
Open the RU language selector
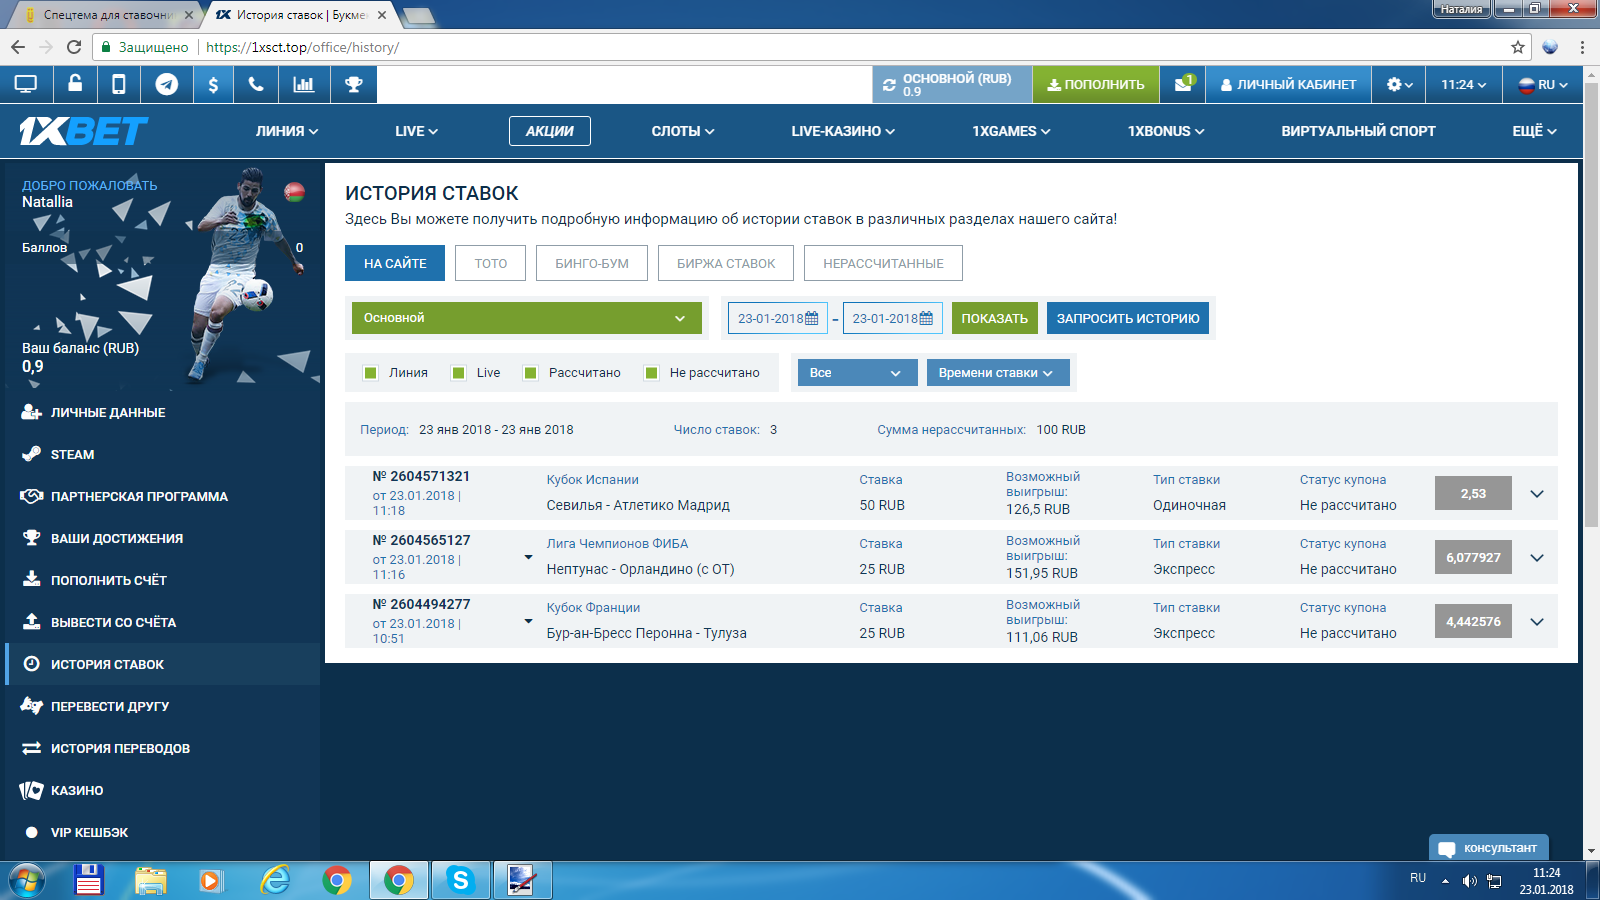[1543, 85]
